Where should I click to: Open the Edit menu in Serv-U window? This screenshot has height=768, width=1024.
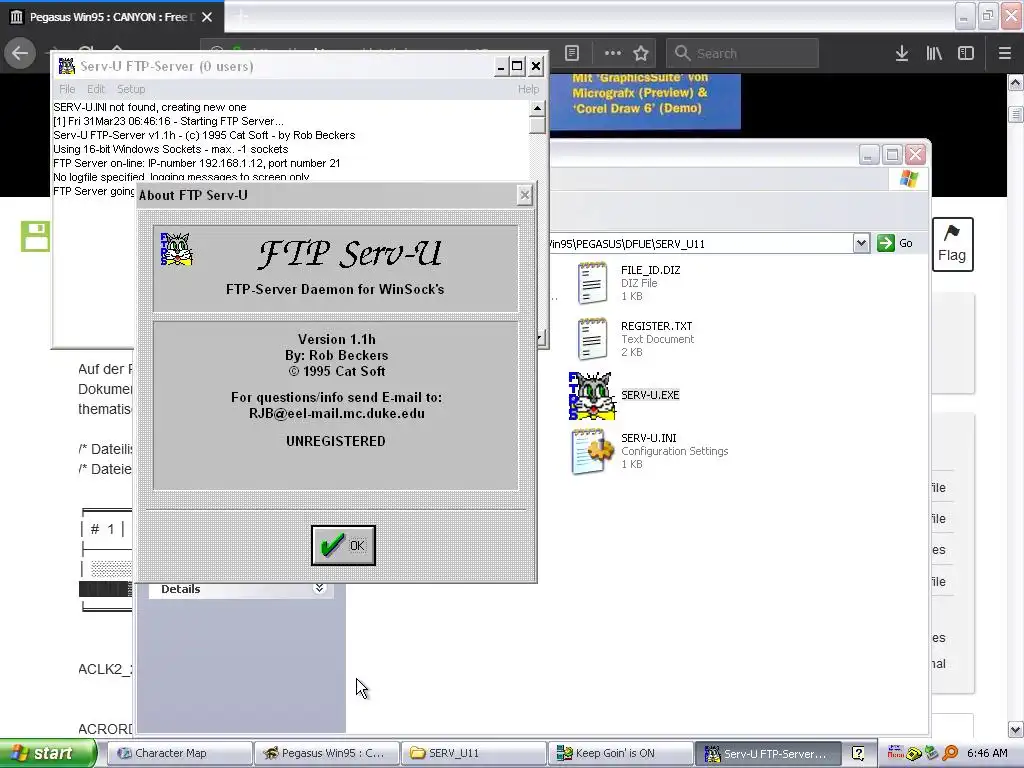96,89
